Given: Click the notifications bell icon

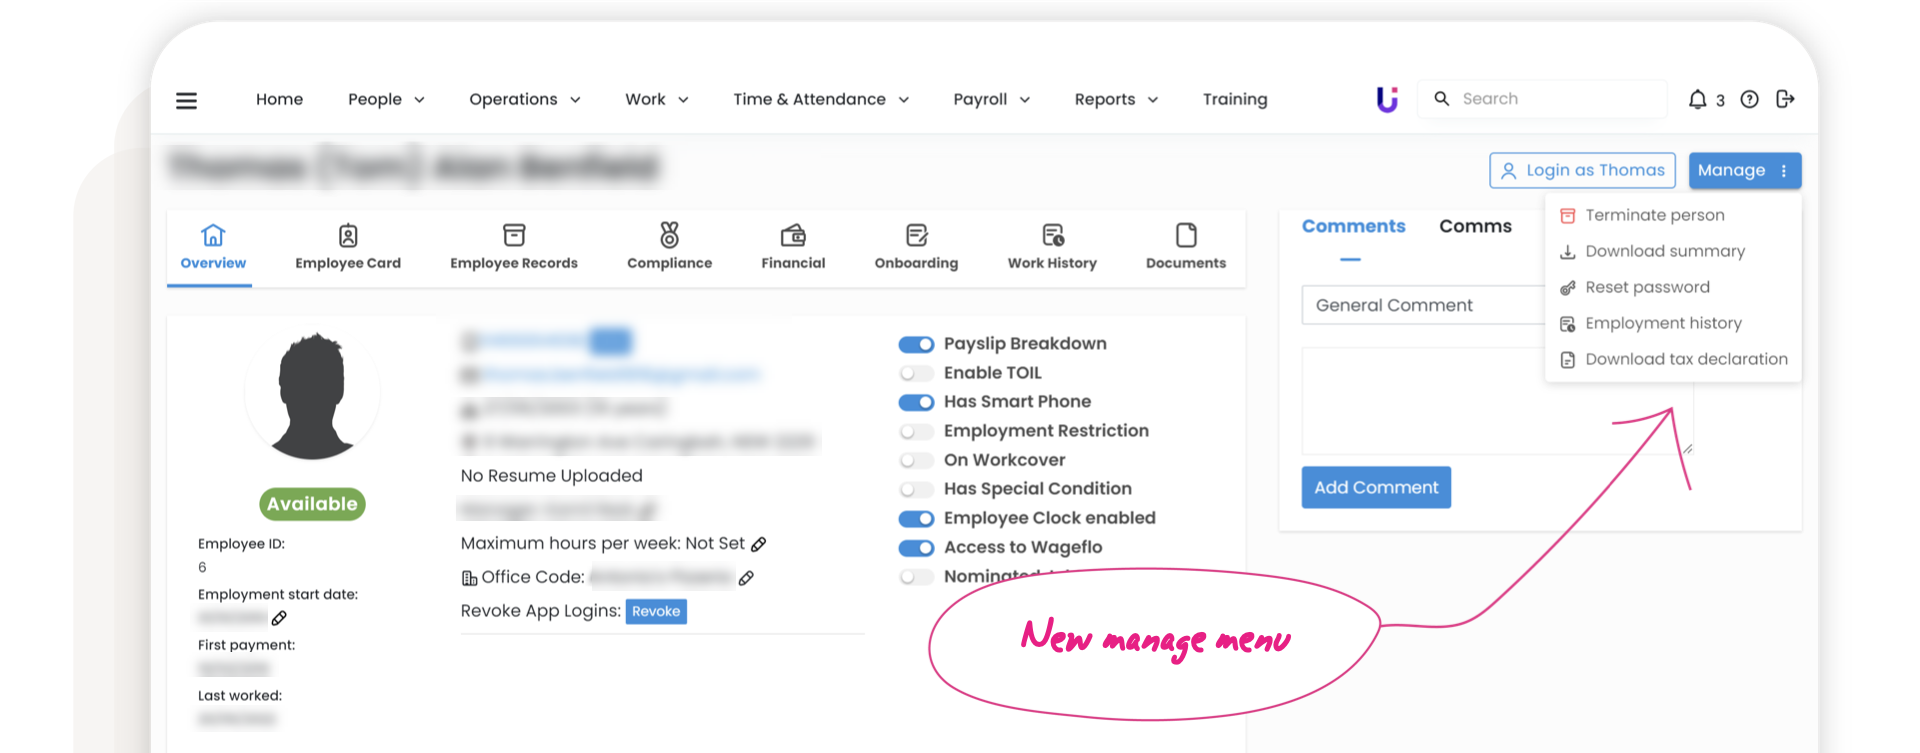Looking at the screenshot, I should pos(1697,99).
